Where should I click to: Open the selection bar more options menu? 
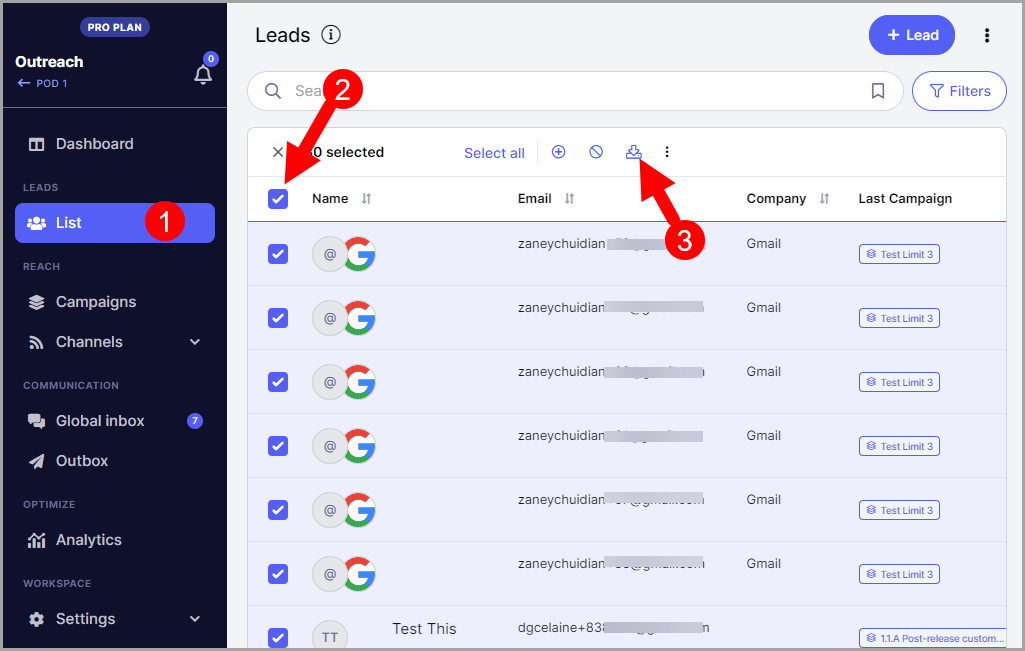click(667, 152)
